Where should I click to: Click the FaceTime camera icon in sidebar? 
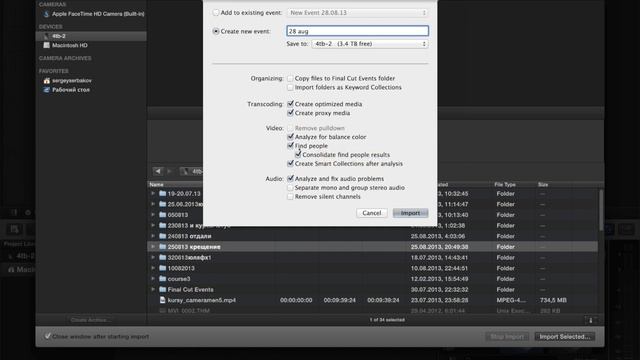tap(46, 14)
